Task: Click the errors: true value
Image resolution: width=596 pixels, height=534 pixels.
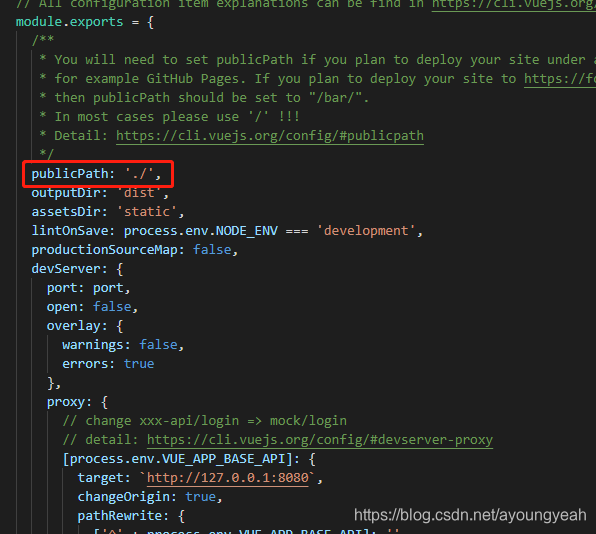Action: (x=139, y=364)
